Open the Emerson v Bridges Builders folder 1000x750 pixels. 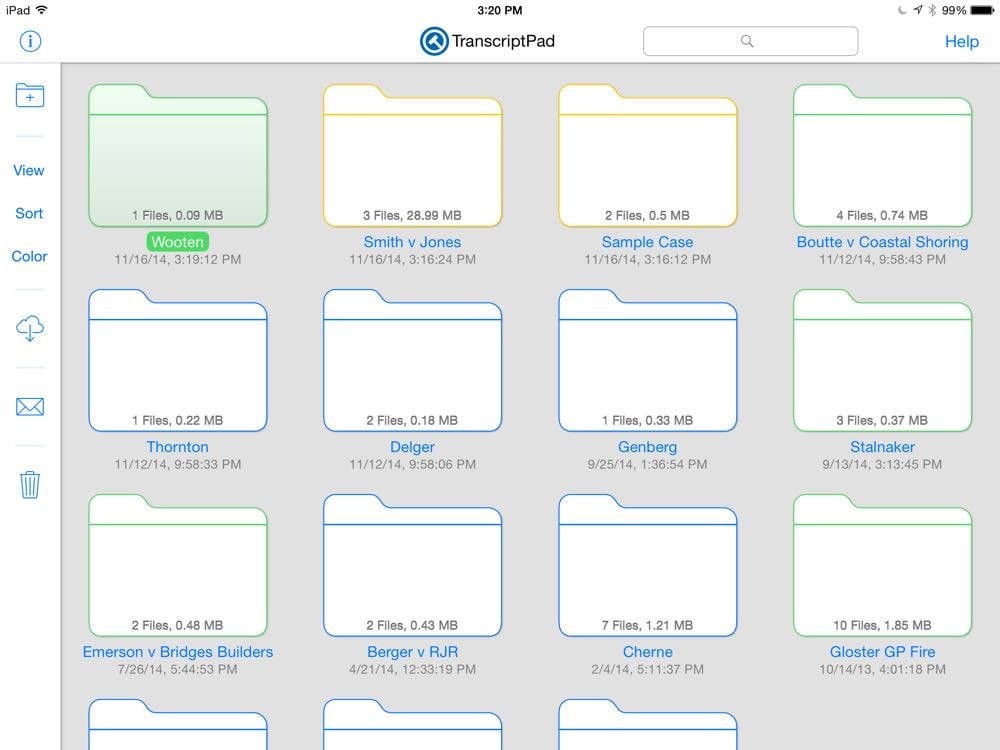point(178,565)
